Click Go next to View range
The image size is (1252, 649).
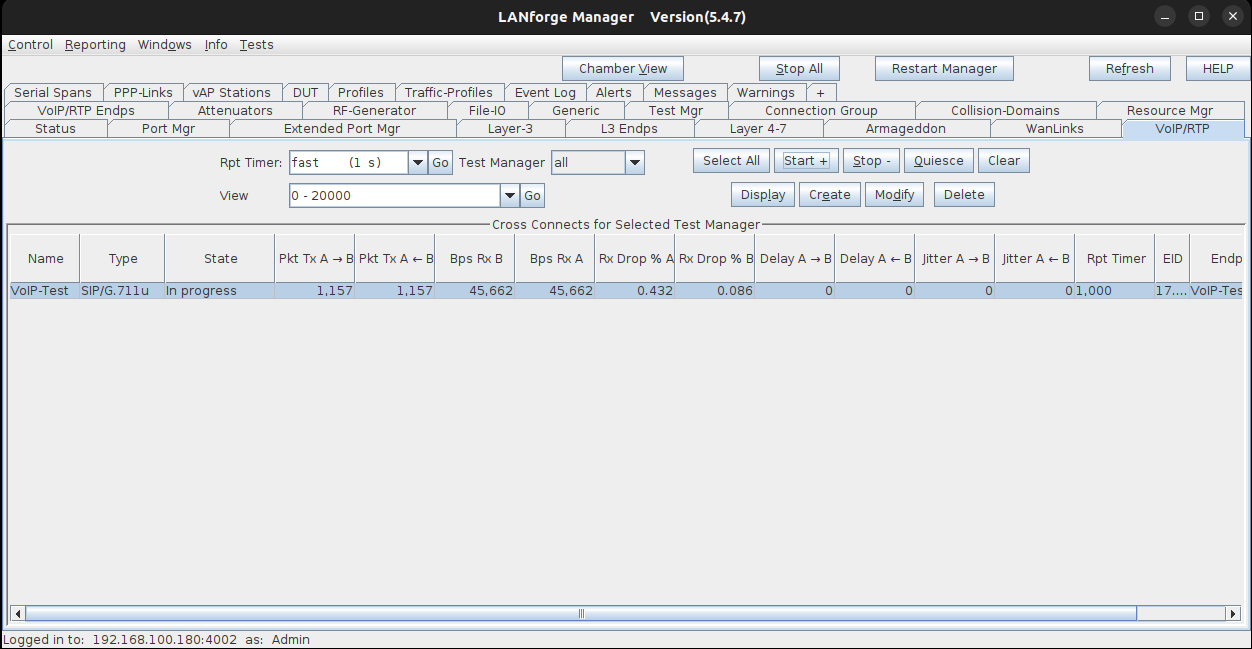[x=533, y=196]
